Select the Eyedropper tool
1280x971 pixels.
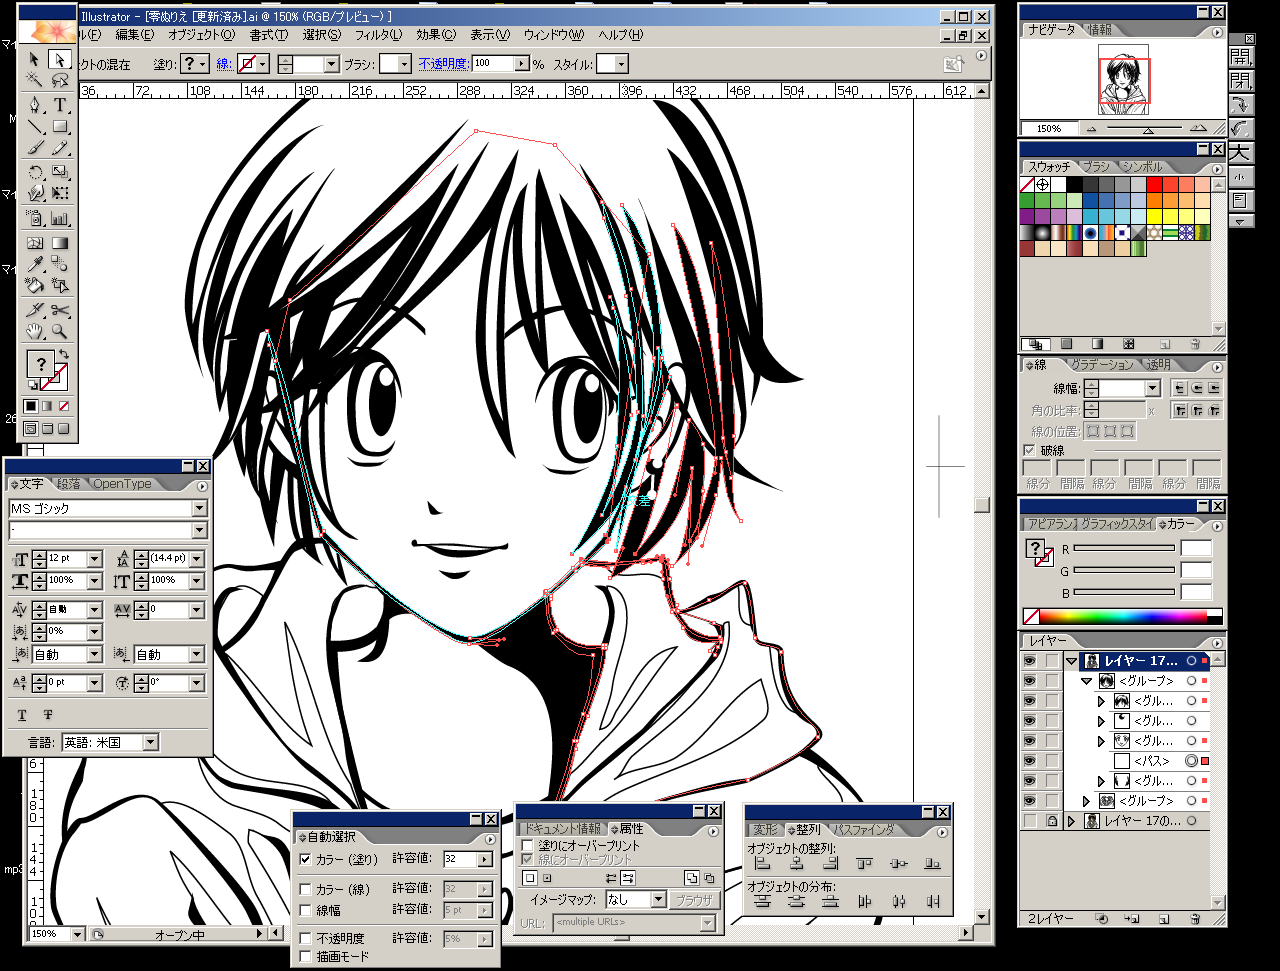click(35, 264)
